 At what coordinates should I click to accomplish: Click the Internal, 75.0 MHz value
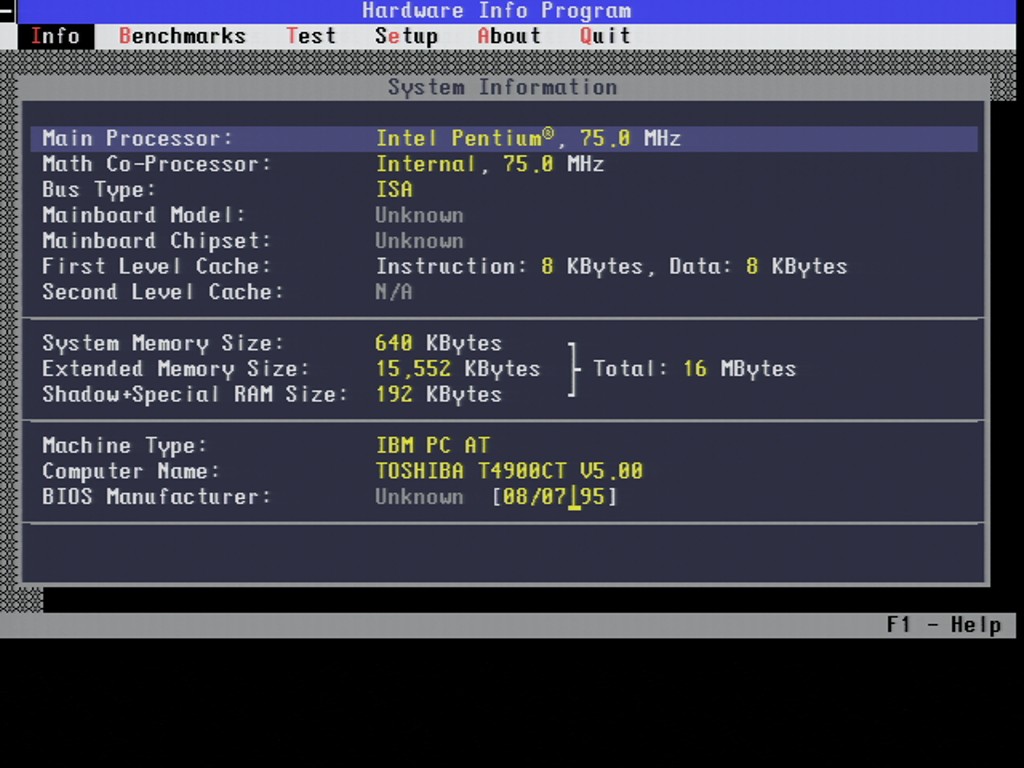(490, 164)
